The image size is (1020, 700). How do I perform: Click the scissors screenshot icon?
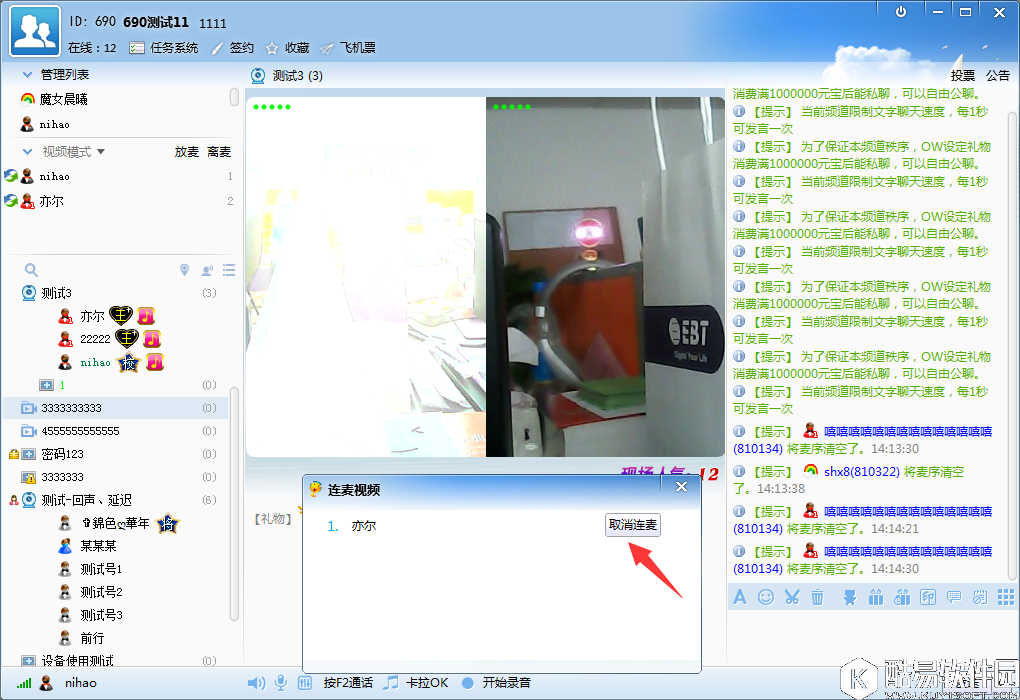tap(791, 597)
